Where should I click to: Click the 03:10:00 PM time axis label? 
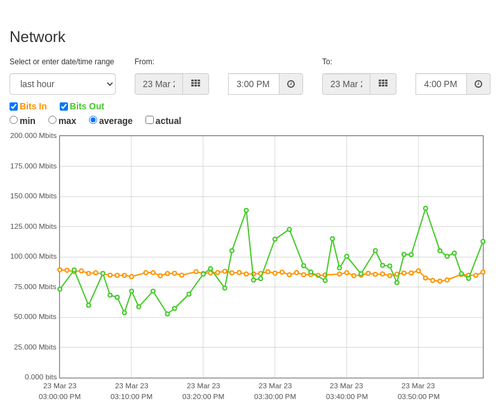click(131, 397)
